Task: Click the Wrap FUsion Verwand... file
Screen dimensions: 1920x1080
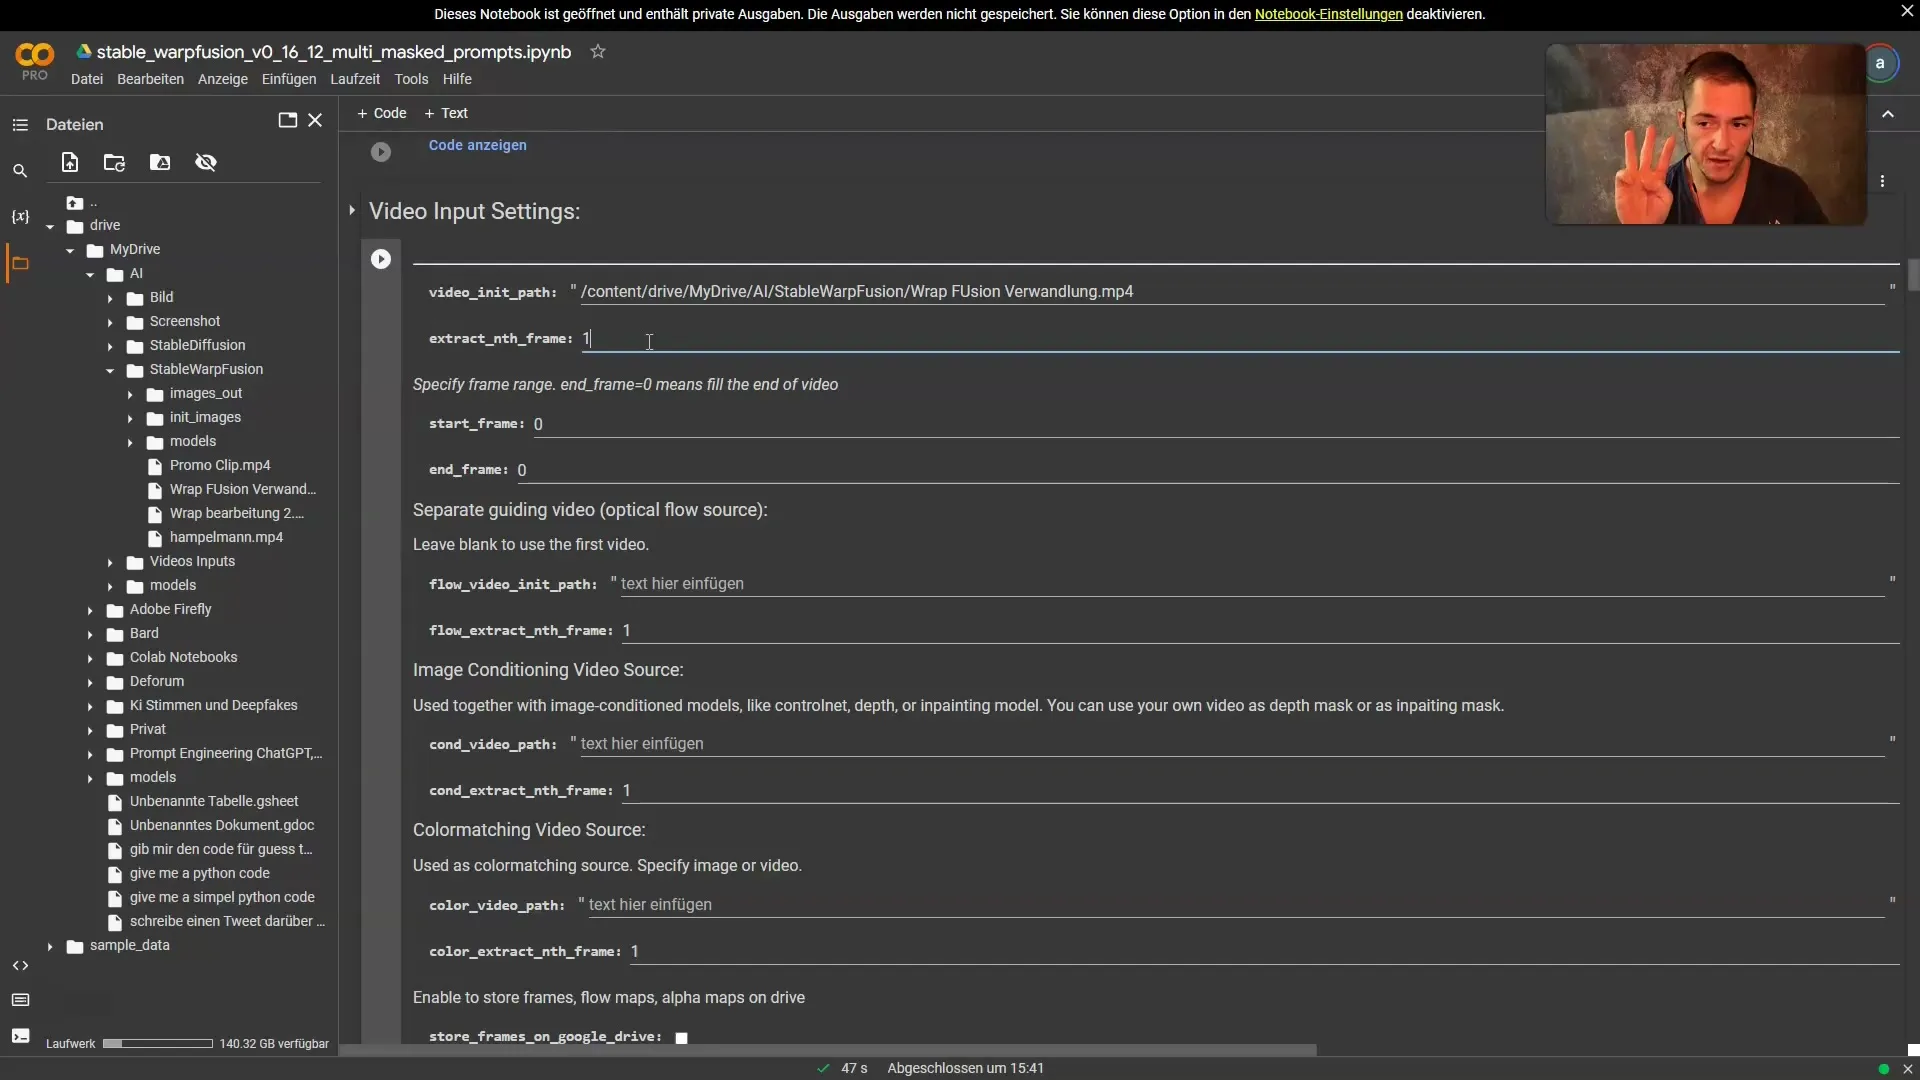Action: click(x=241, y=489)
